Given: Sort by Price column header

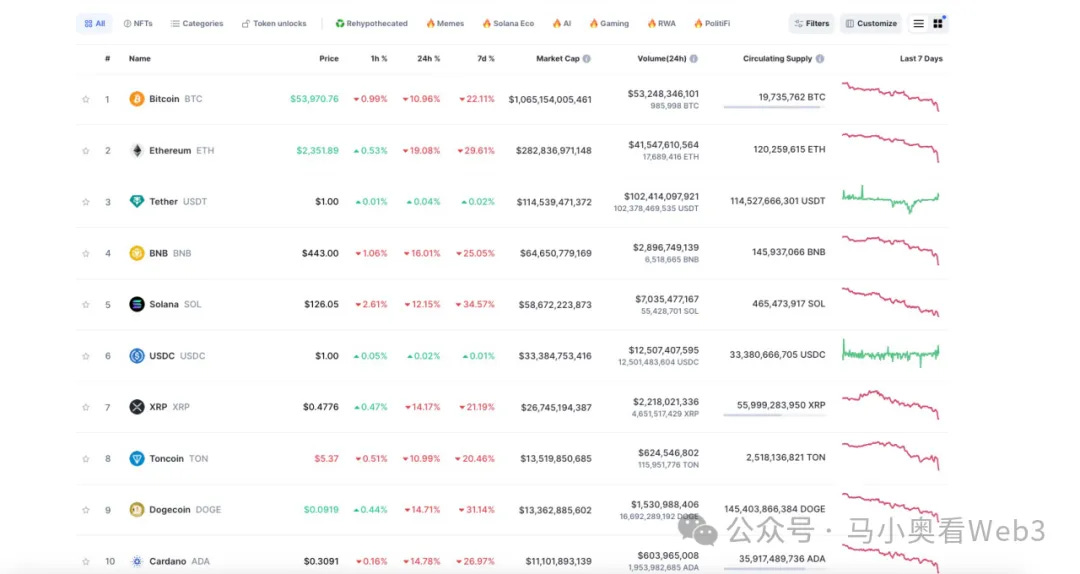Looking at the screenshot, I should pyautogui.click(x=329, y=59).
